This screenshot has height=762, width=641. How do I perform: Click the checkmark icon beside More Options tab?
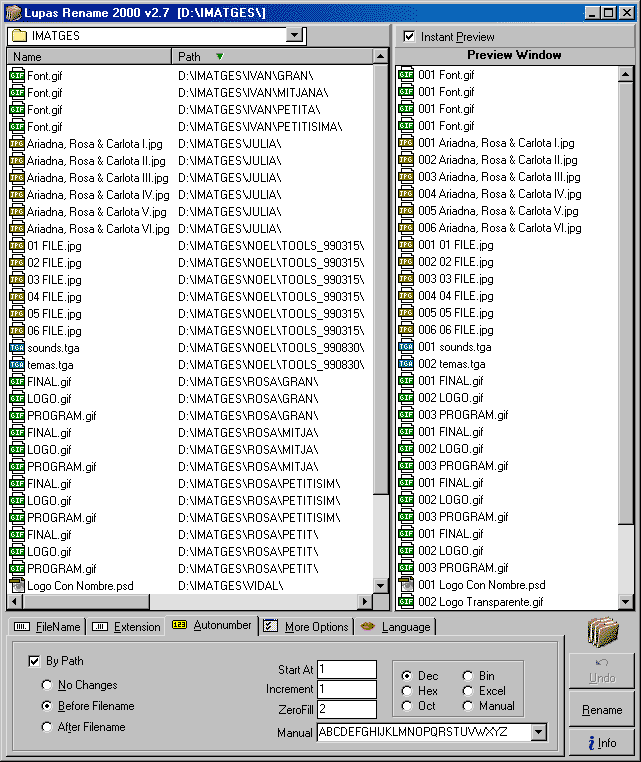[x=270, y=626]
